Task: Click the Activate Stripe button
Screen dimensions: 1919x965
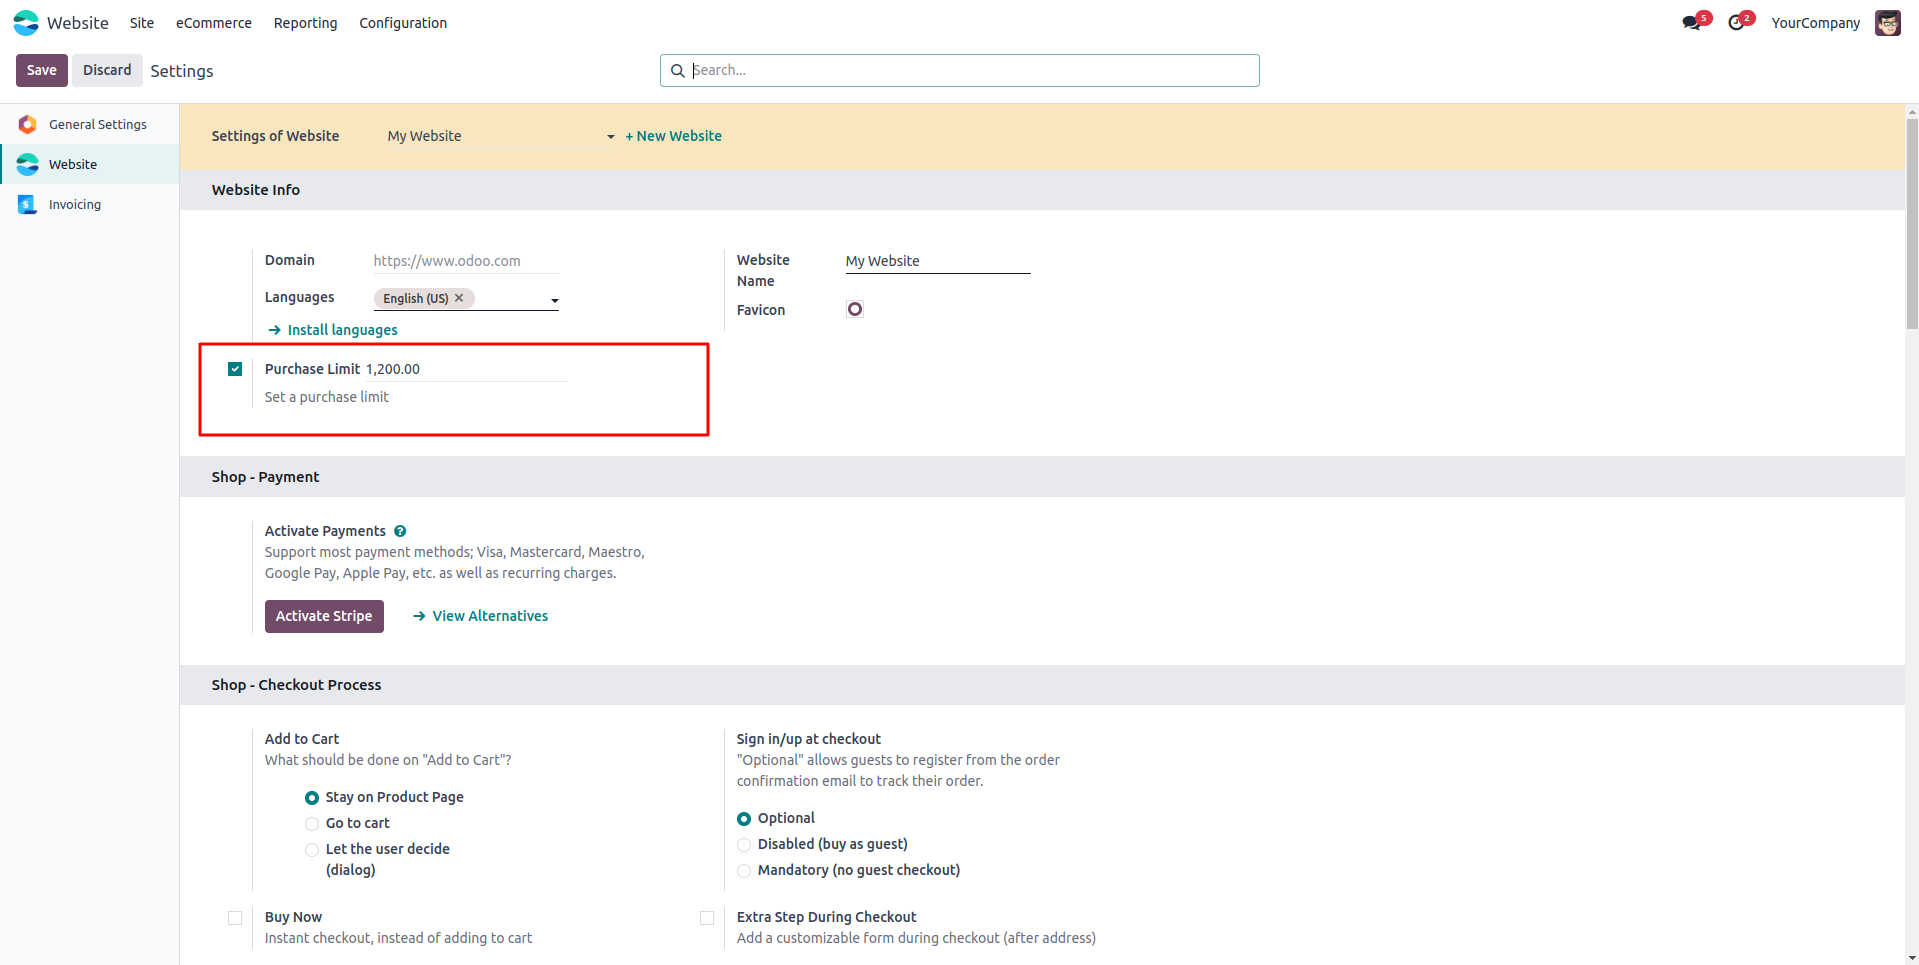Action: (x=324, y=616)
